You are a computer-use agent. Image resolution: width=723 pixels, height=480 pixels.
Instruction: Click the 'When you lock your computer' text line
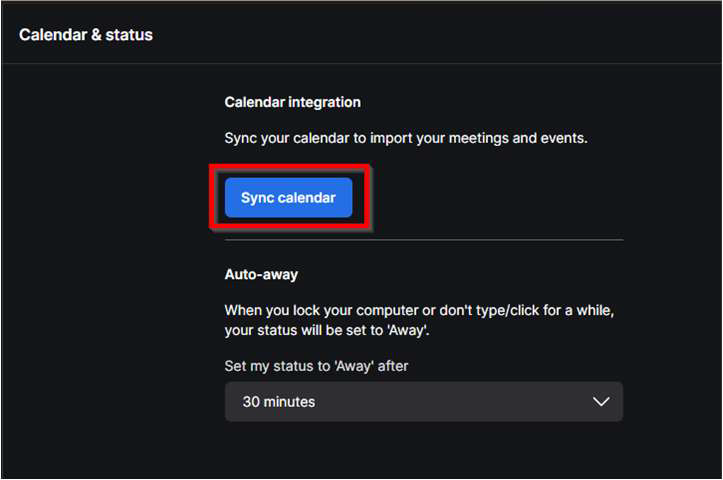(x=418, y=310)
